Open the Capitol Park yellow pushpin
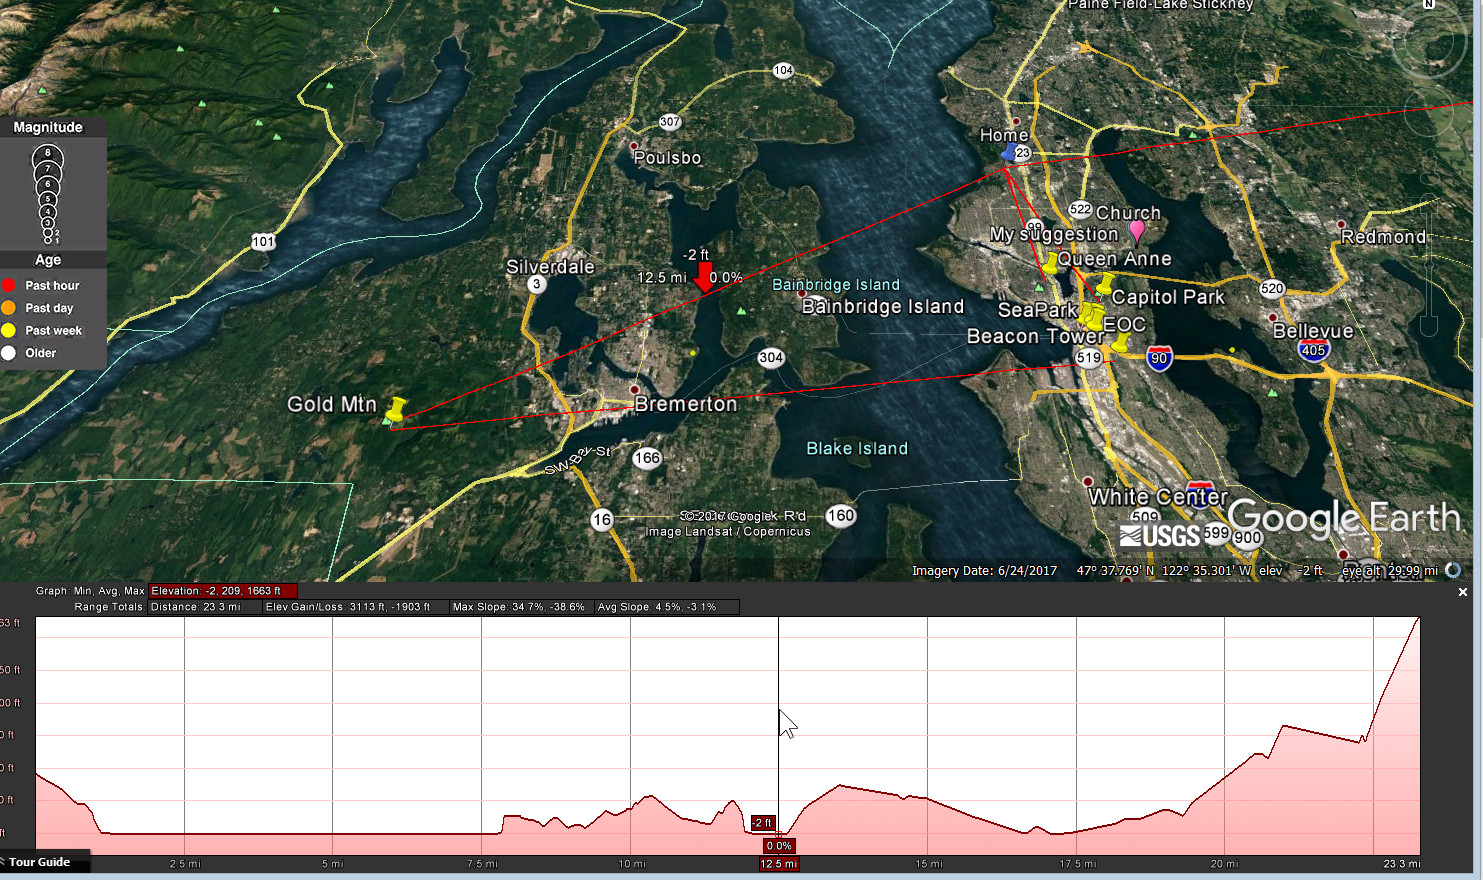 (x=1105, y=284)
